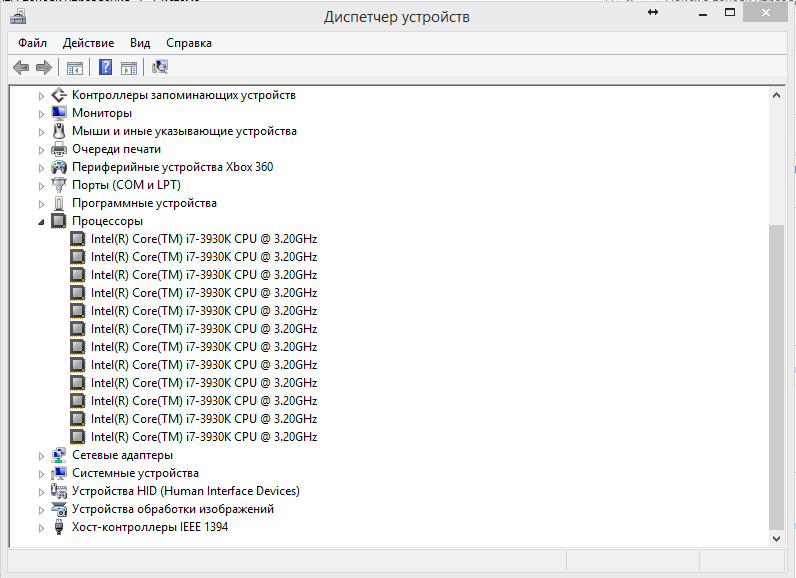This screenshot has height=578, width=796.
Task: Open the Вид menu
Action: click(x=140, y=43)
